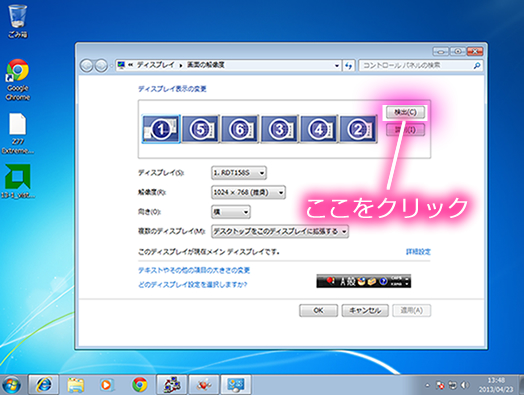Refresh the control panel address bar
The width and height of the screenshot is (524, 395).
click(349, 65)
